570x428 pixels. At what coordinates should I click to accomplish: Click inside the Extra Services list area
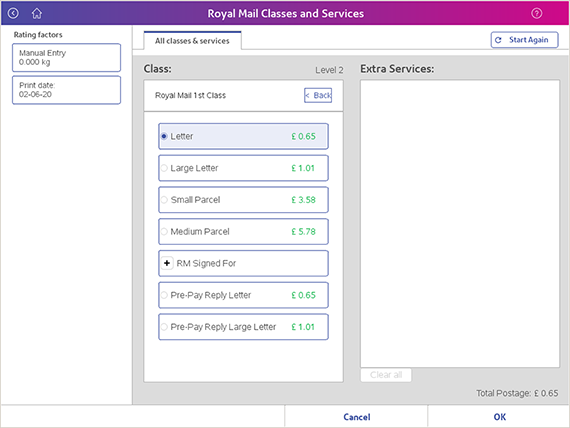pyautogui.click(x=460, y=224)
